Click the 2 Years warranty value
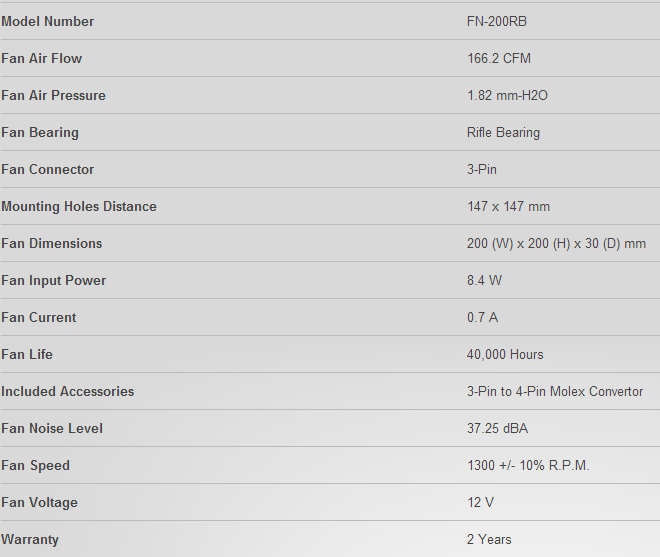This screenshot has width=660, height=557. (x=489, y=540)
